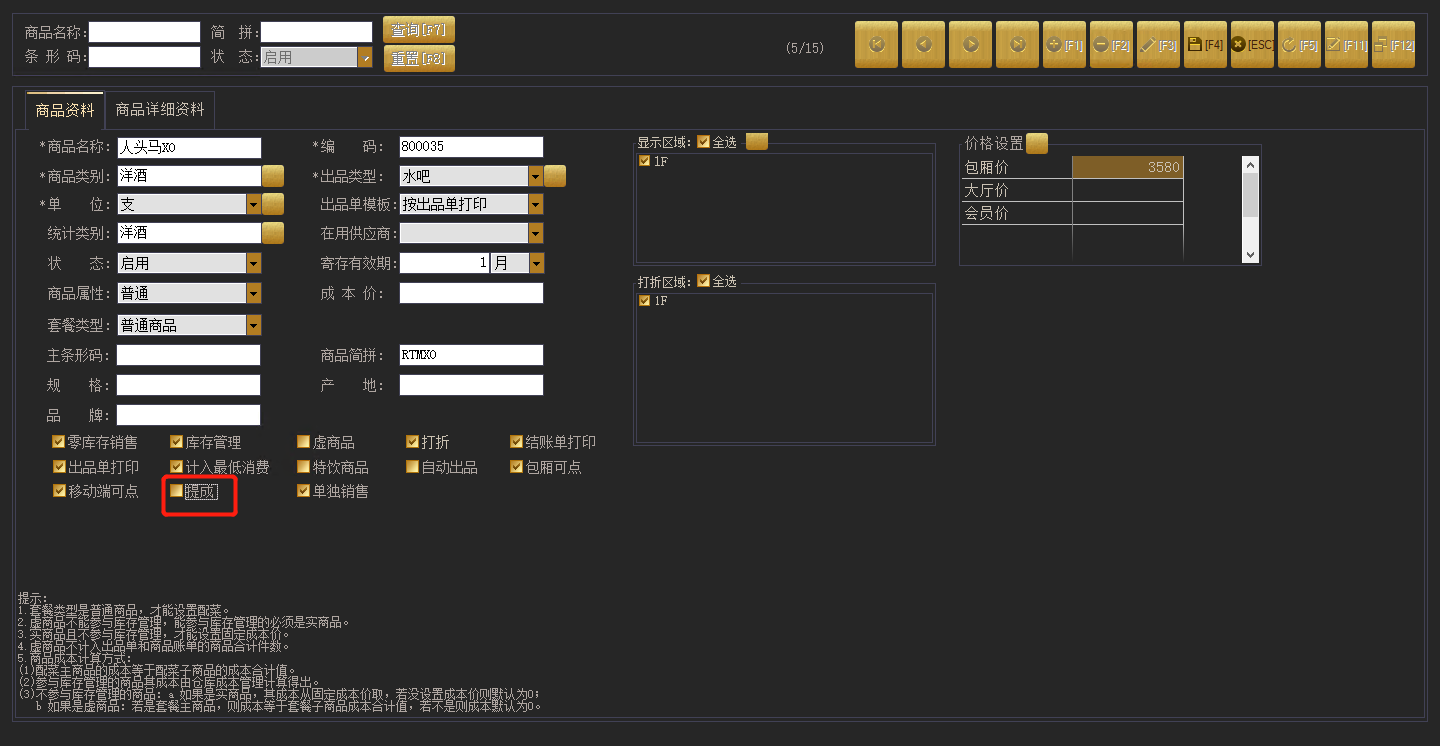Open the form 状态 启用 dropdown
The width and height of the screenshot is (1440, 746).
[x=254, y=264]
